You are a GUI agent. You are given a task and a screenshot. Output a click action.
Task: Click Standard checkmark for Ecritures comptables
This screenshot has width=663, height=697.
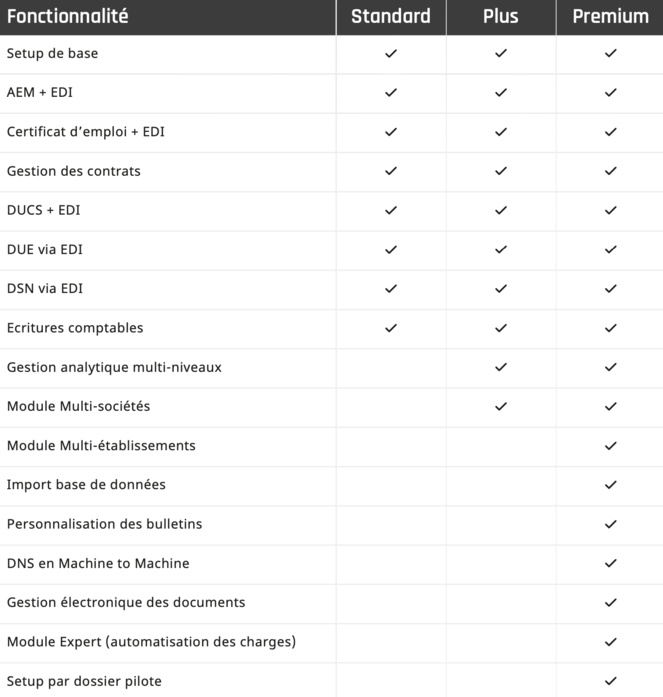pos(391,328)
